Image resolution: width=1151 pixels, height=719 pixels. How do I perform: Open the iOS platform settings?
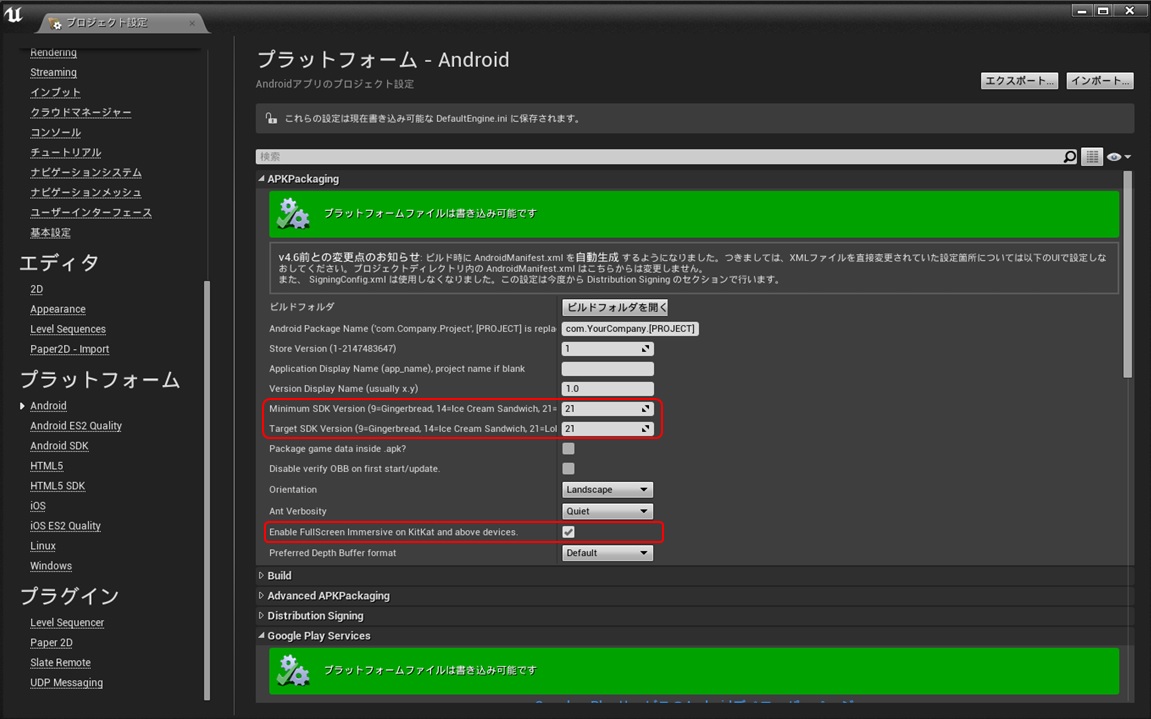[x=37, y=506]
